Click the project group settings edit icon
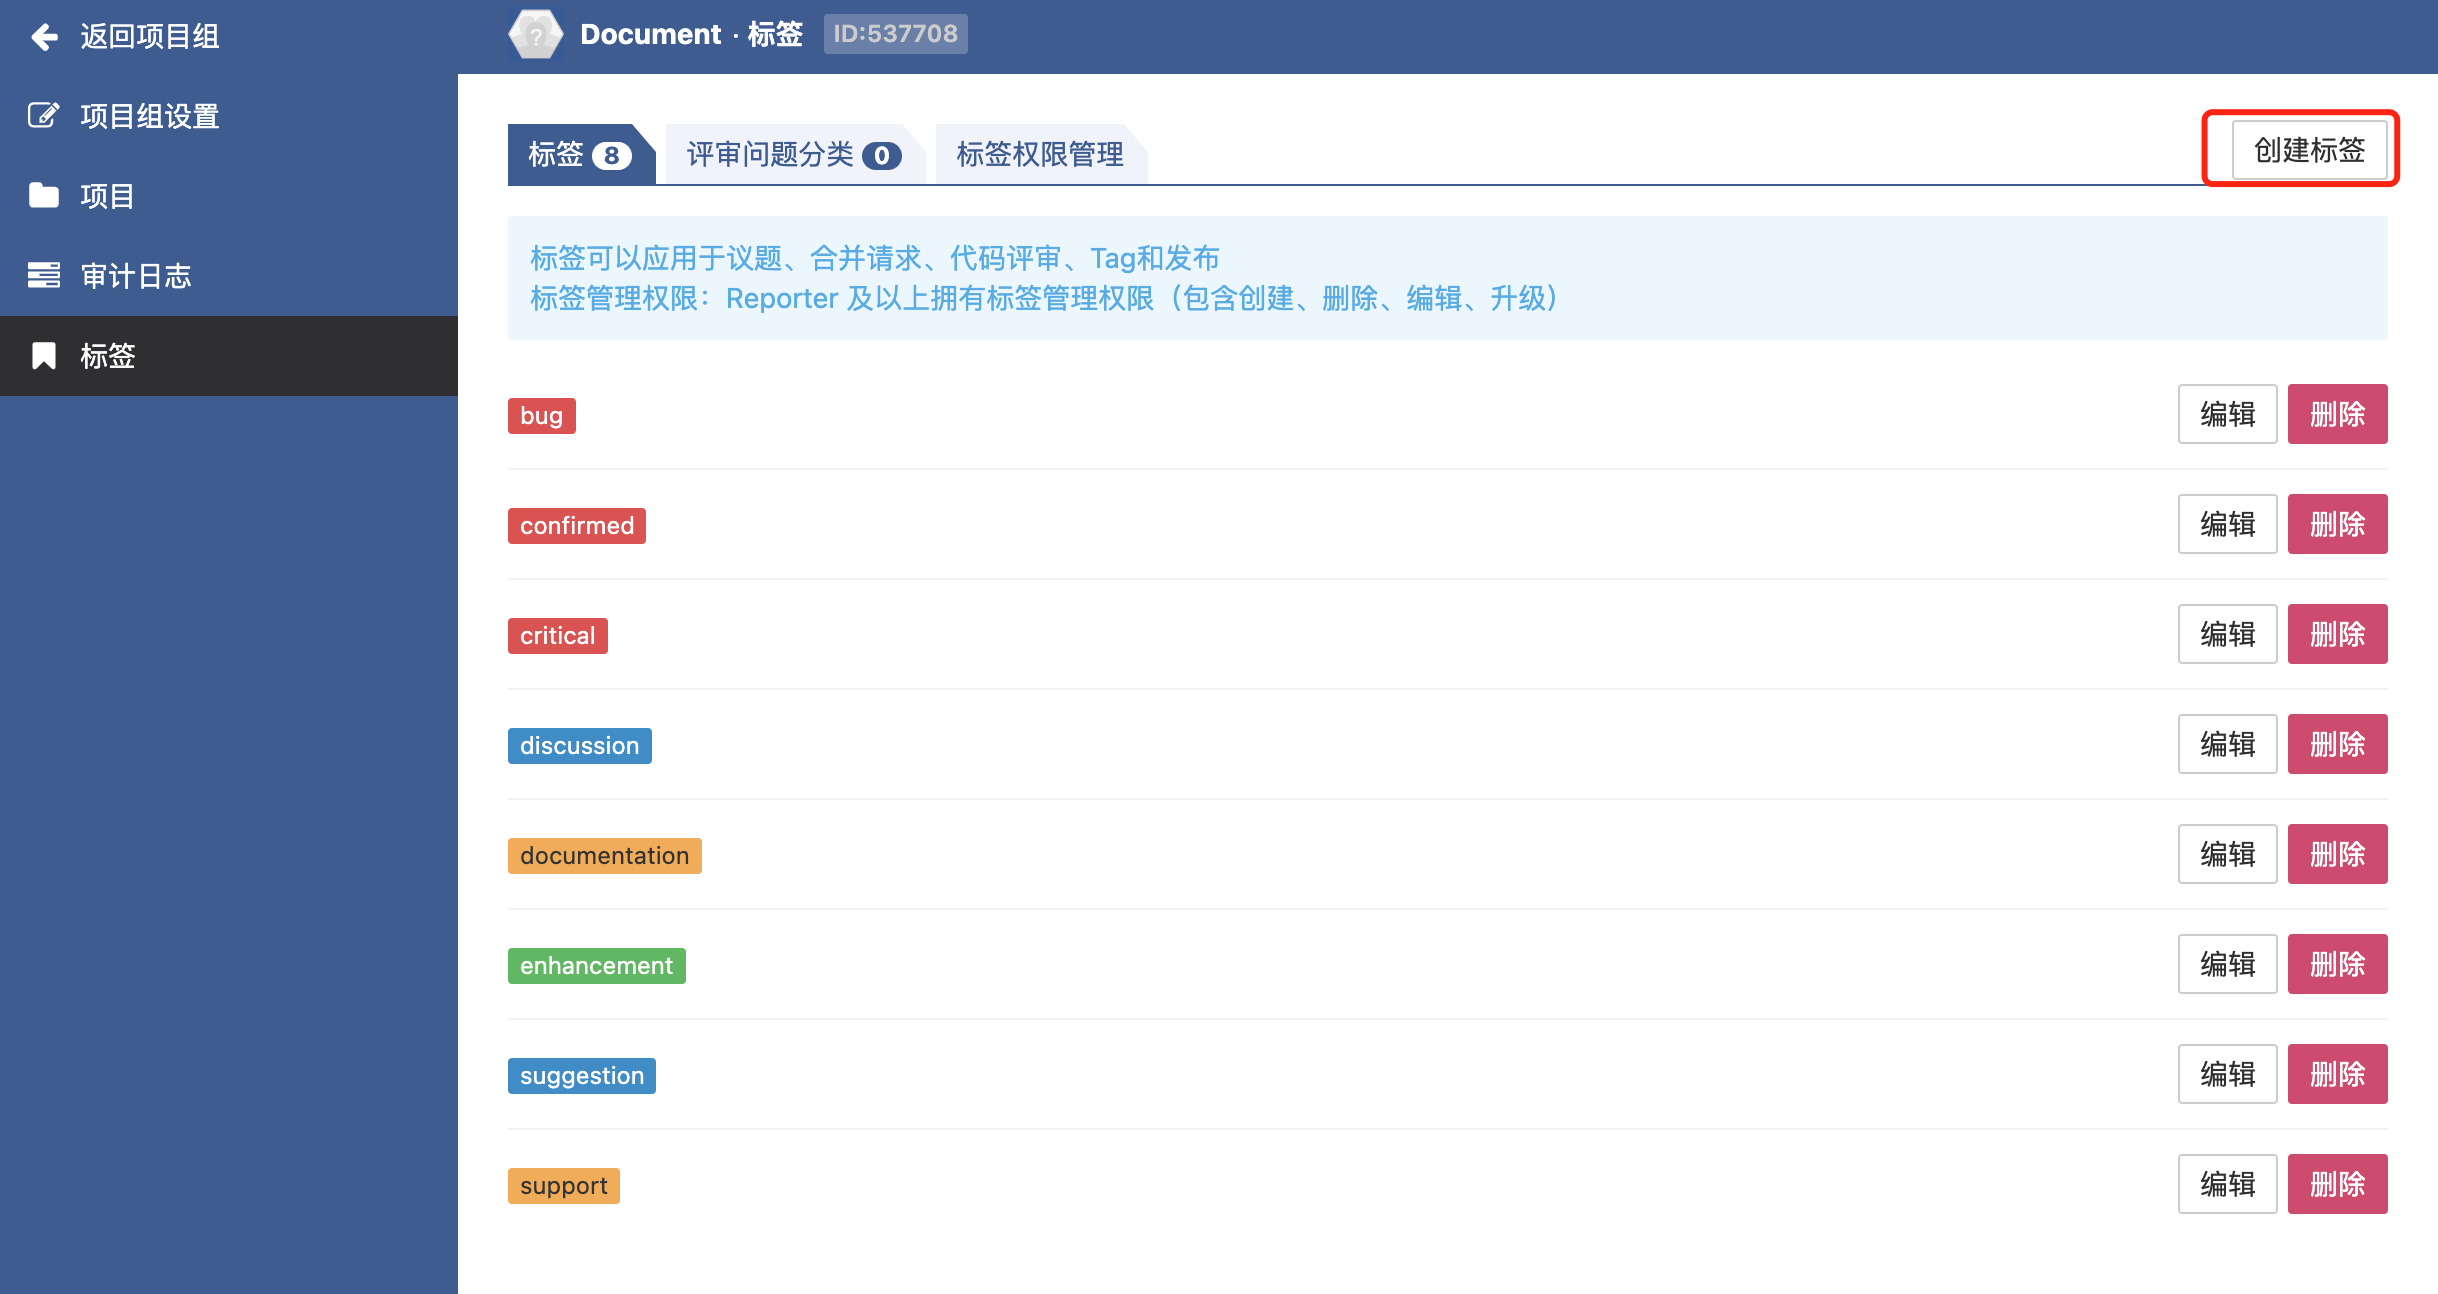Image resolution: width=2438 pixels, height=1294 pixels. (43, 116)
